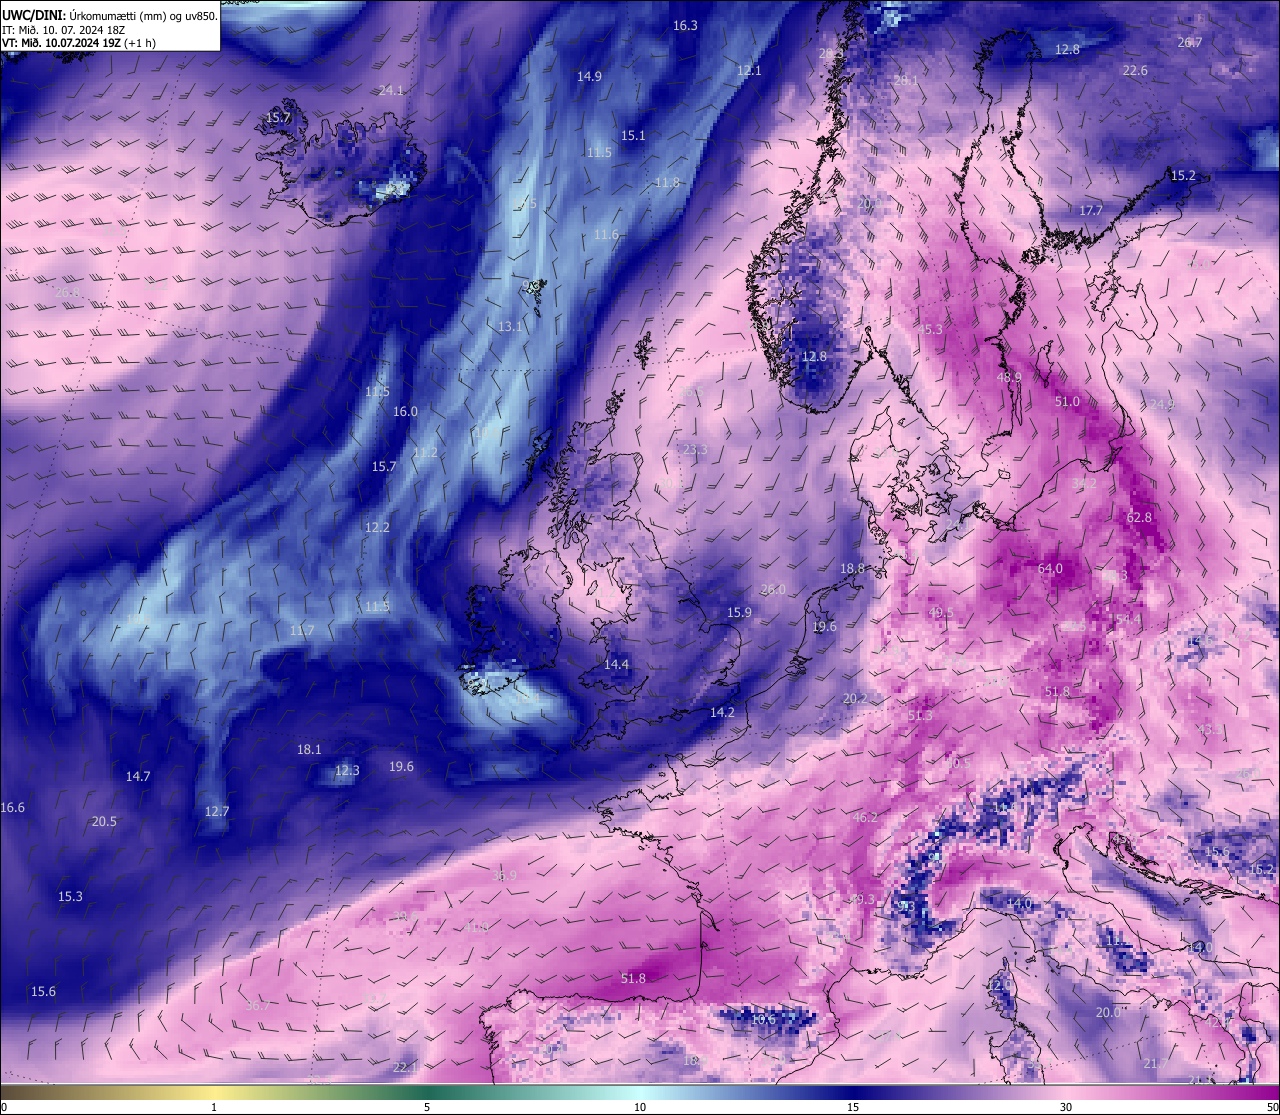Screen dimensions: 1280x1115
Task: Click the 14.7 value label
Action: [138, 777]
